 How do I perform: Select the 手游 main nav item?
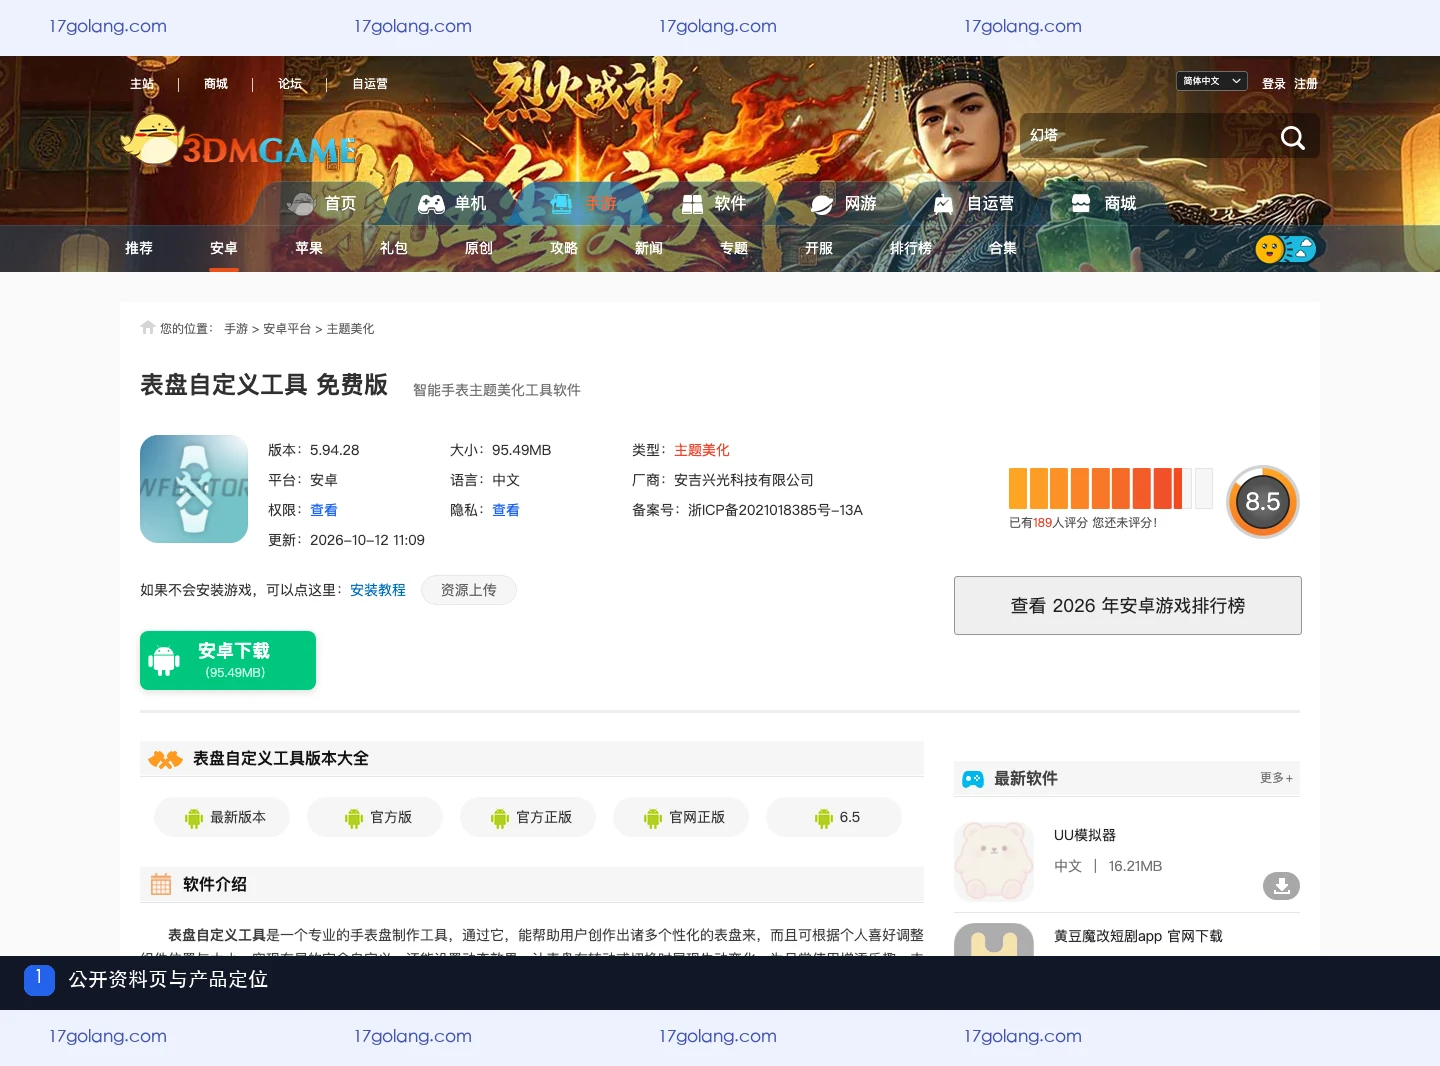[x=583, y=204]
